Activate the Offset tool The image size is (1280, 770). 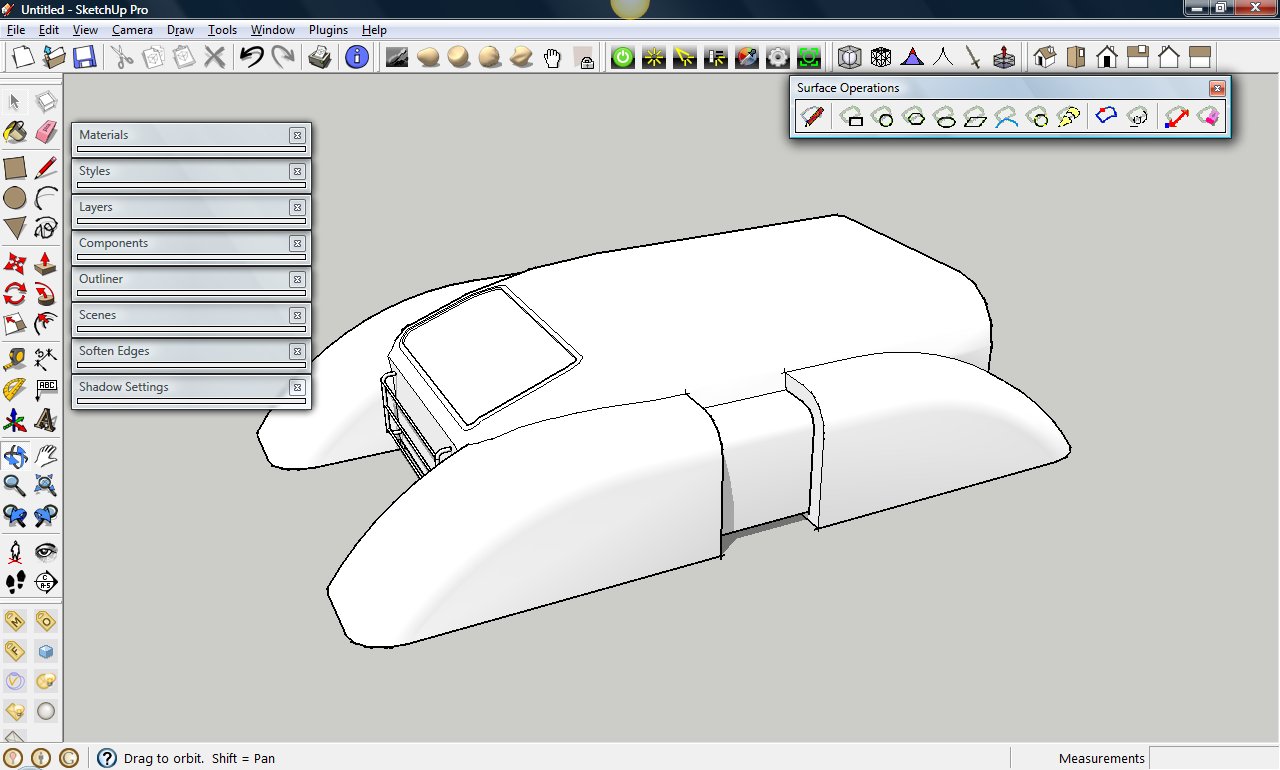46,324
